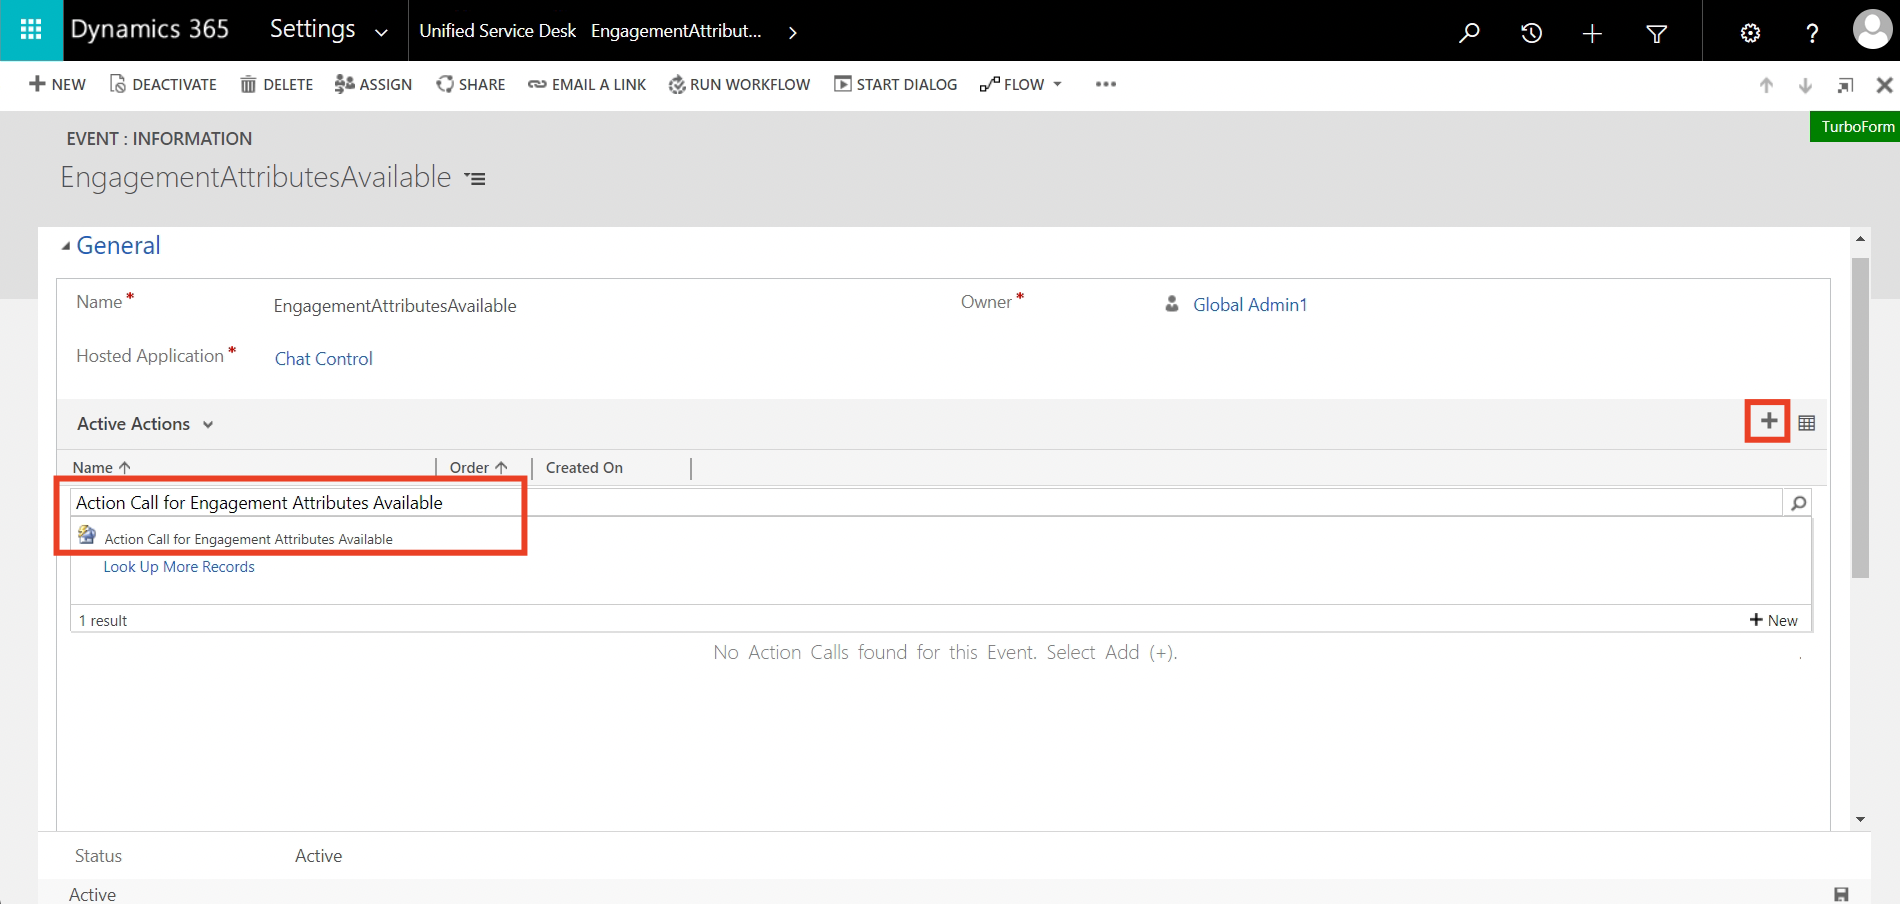The width and height of the screenshot is (1900, 904).
Task: Click DELETE in the command bar
Action: 277,84
